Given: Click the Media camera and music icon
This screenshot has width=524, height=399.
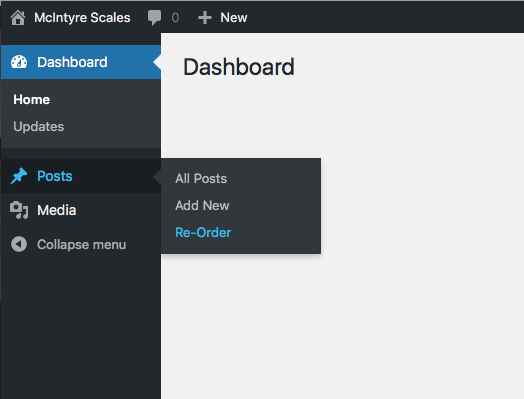Looking at the screenshot, I should pyautogui.click(x=19, y=210).
